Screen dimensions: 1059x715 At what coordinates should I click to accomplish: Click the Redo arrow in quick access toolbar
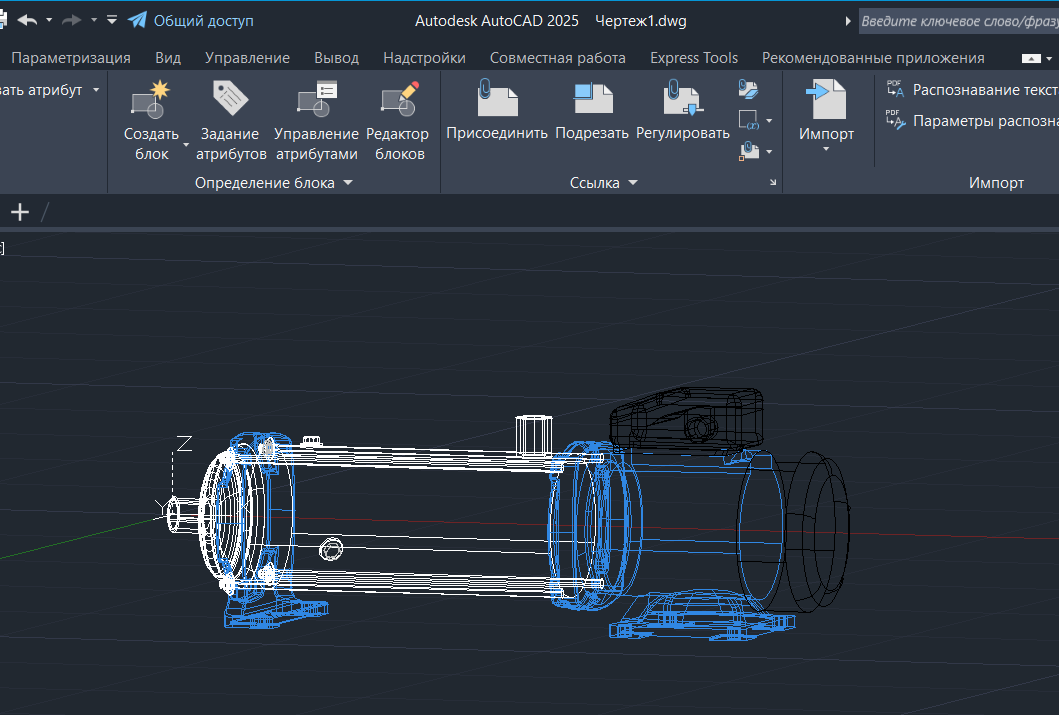[x=71, y=20]
